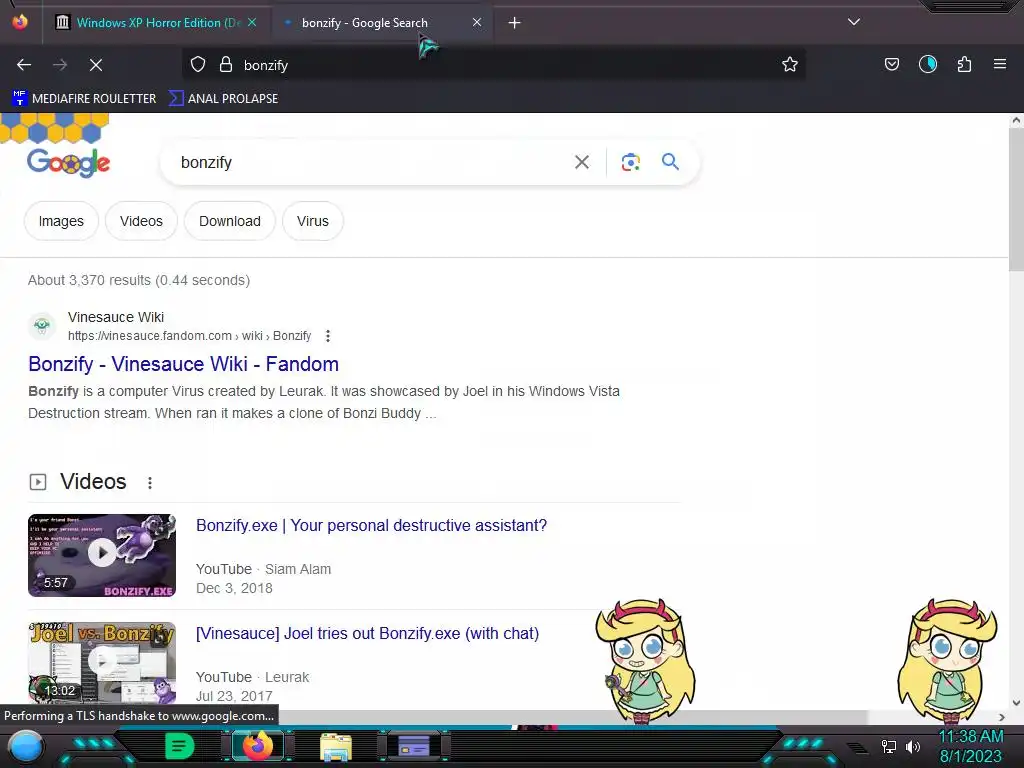
Task: Play the 13:02 Joel vs Bonzify thumbnail
Action: pos(102,663)
